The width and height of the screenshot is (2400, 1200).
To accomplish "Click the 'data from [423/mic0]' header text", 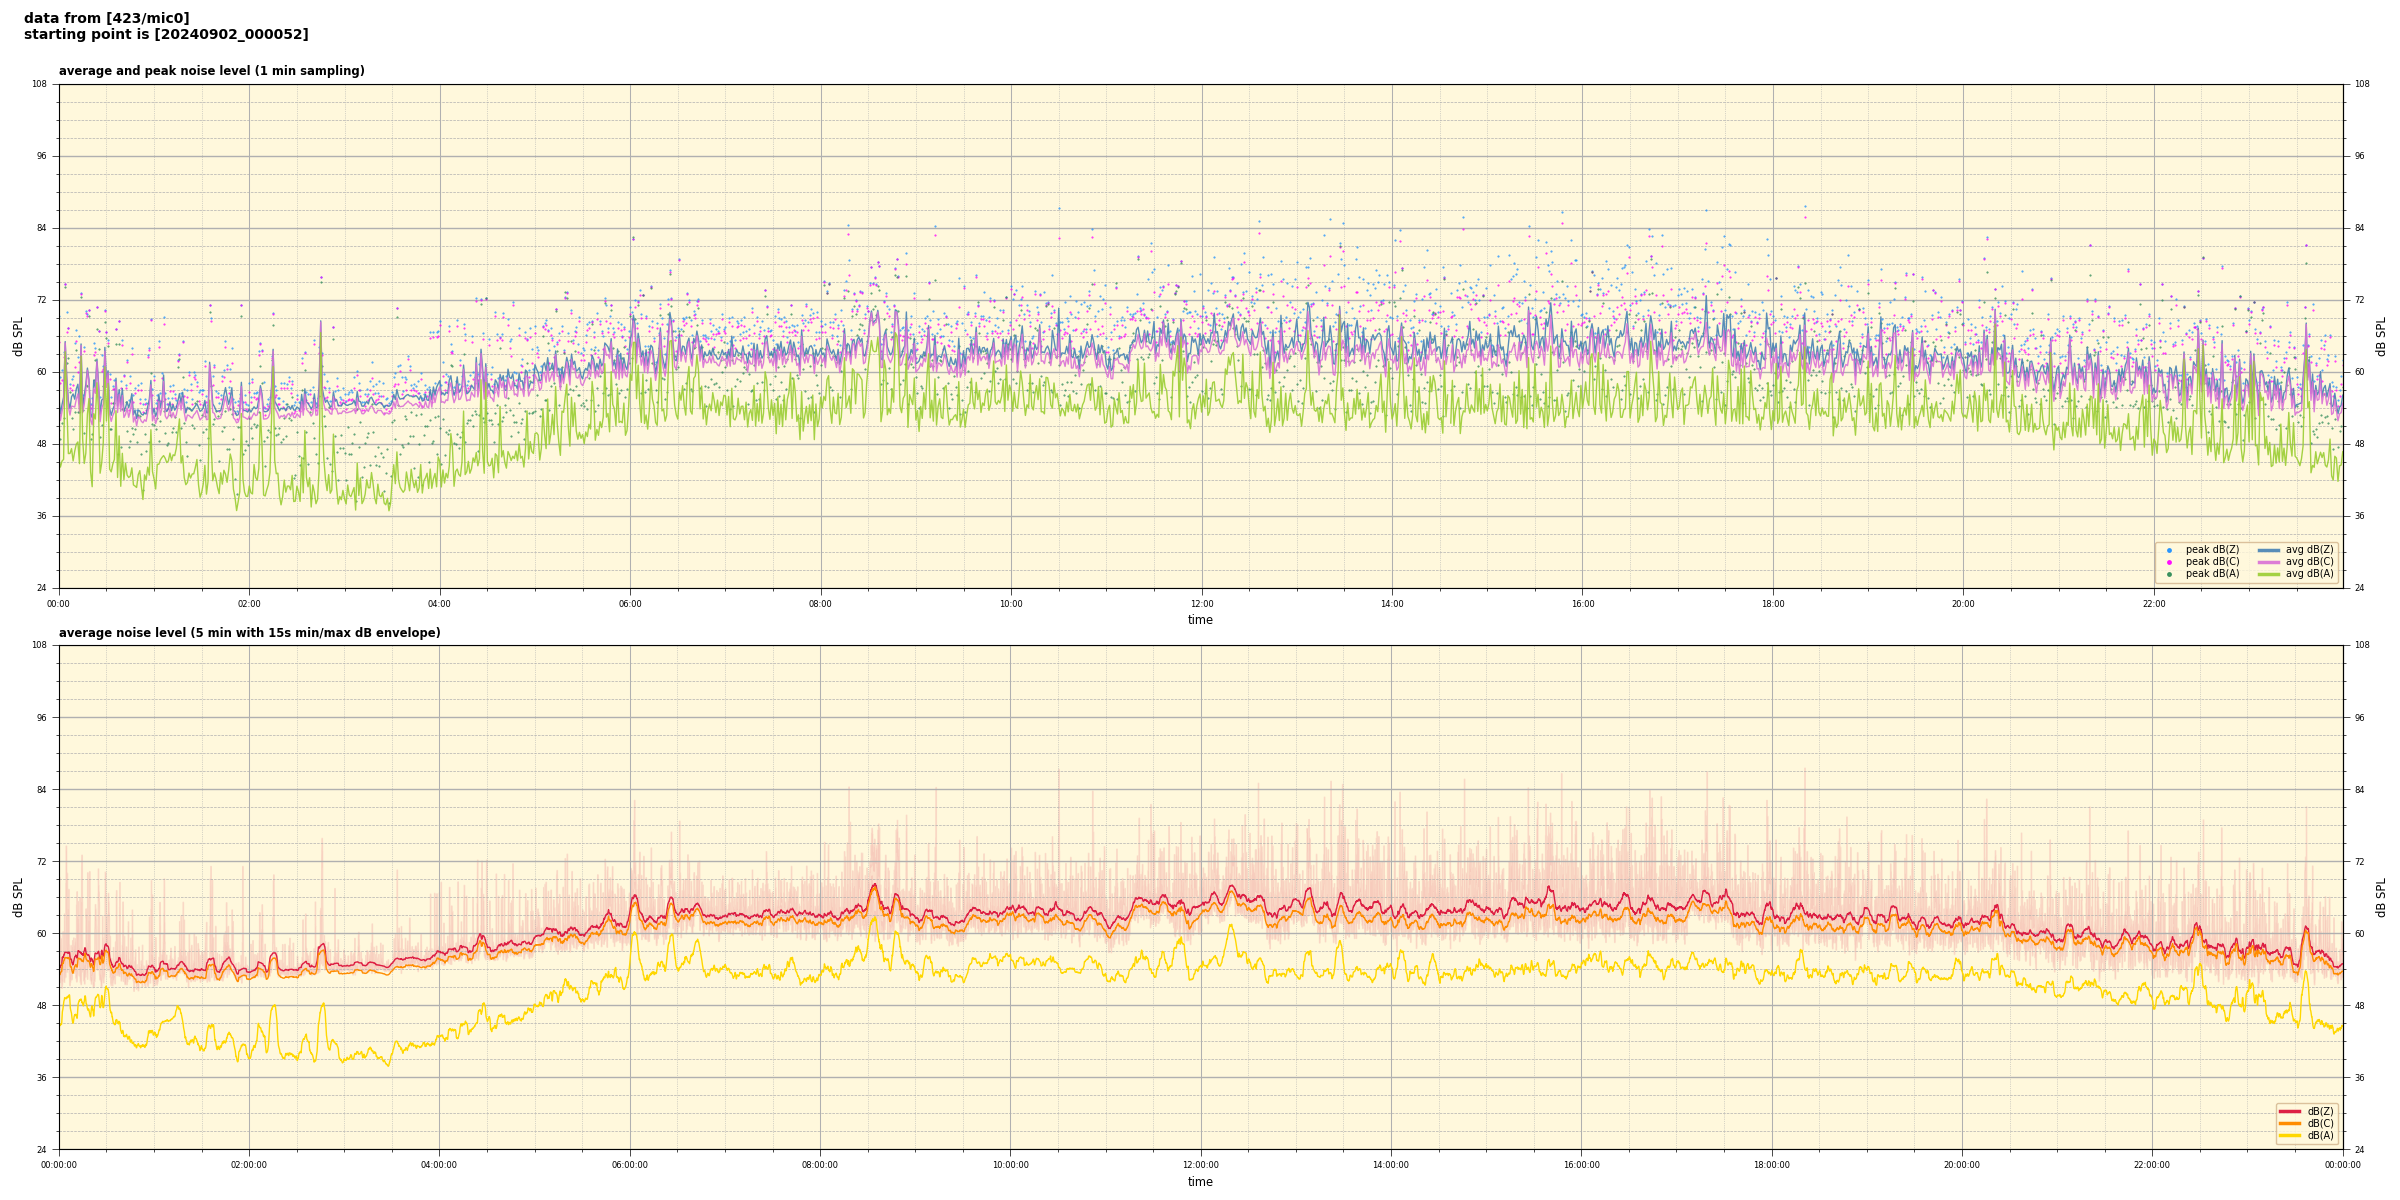I will click(106, 18).
